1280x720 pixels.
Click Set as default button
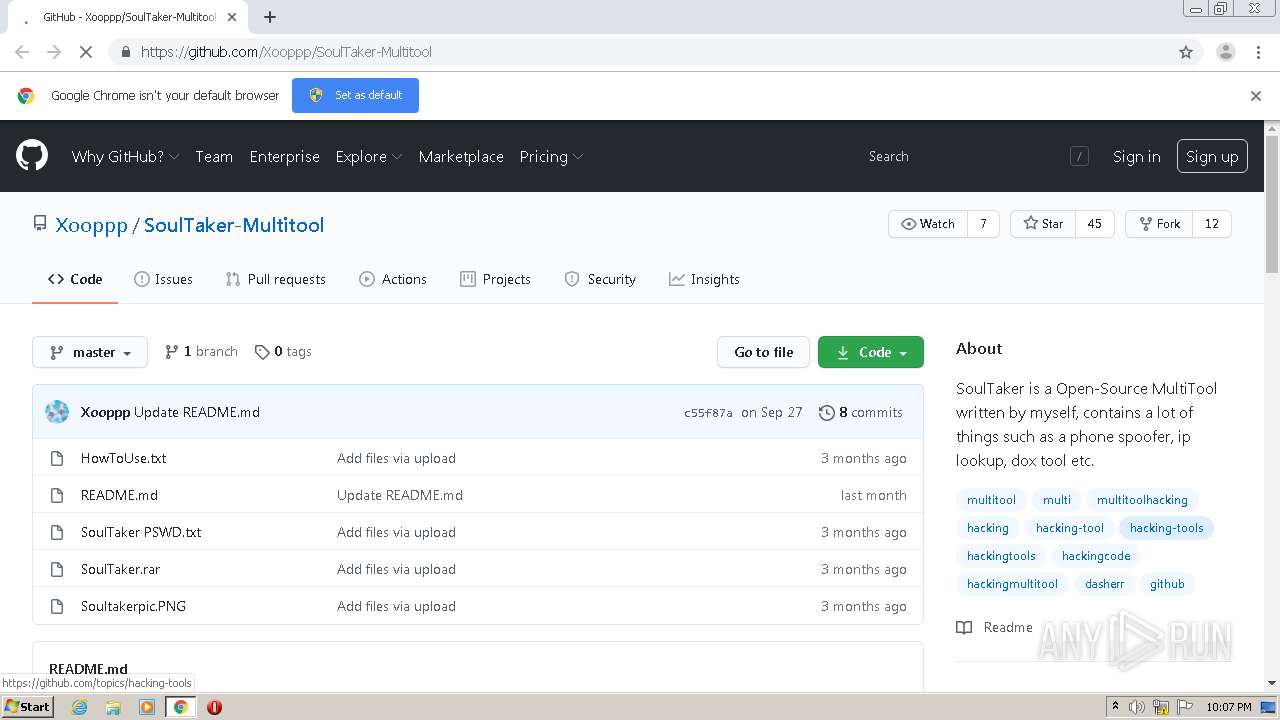355,95
